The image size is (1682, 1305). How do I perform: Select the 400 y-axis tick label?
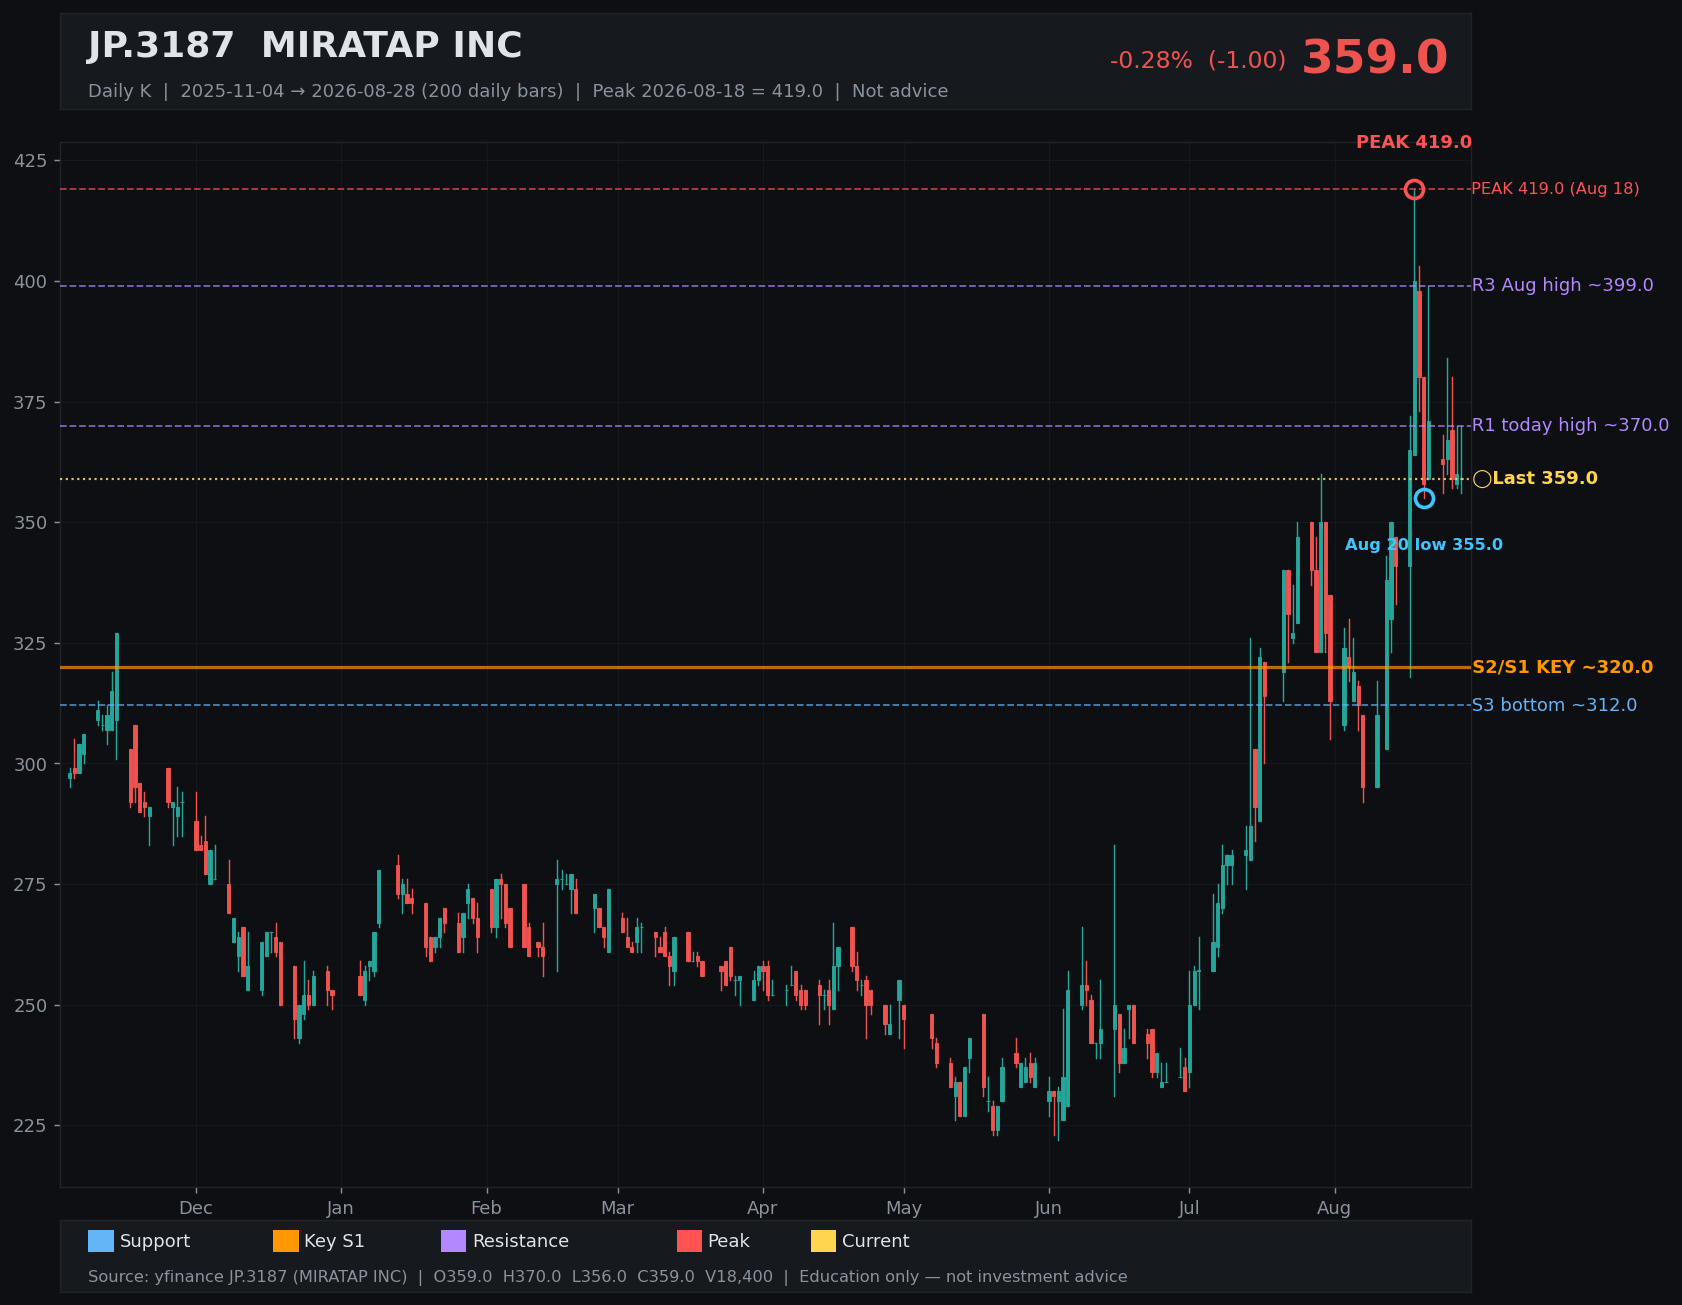(30, 282)
